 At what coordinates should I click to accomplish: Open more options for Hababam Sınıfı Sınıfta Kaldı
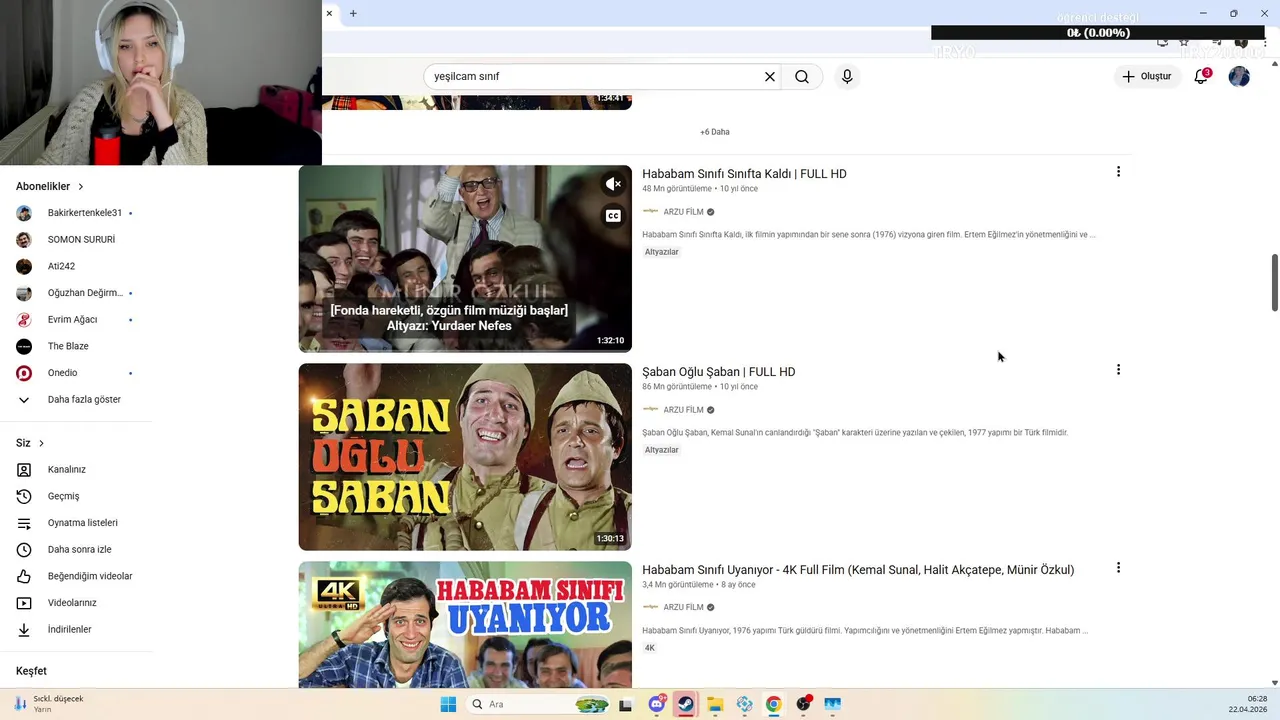pos(1118,172)
